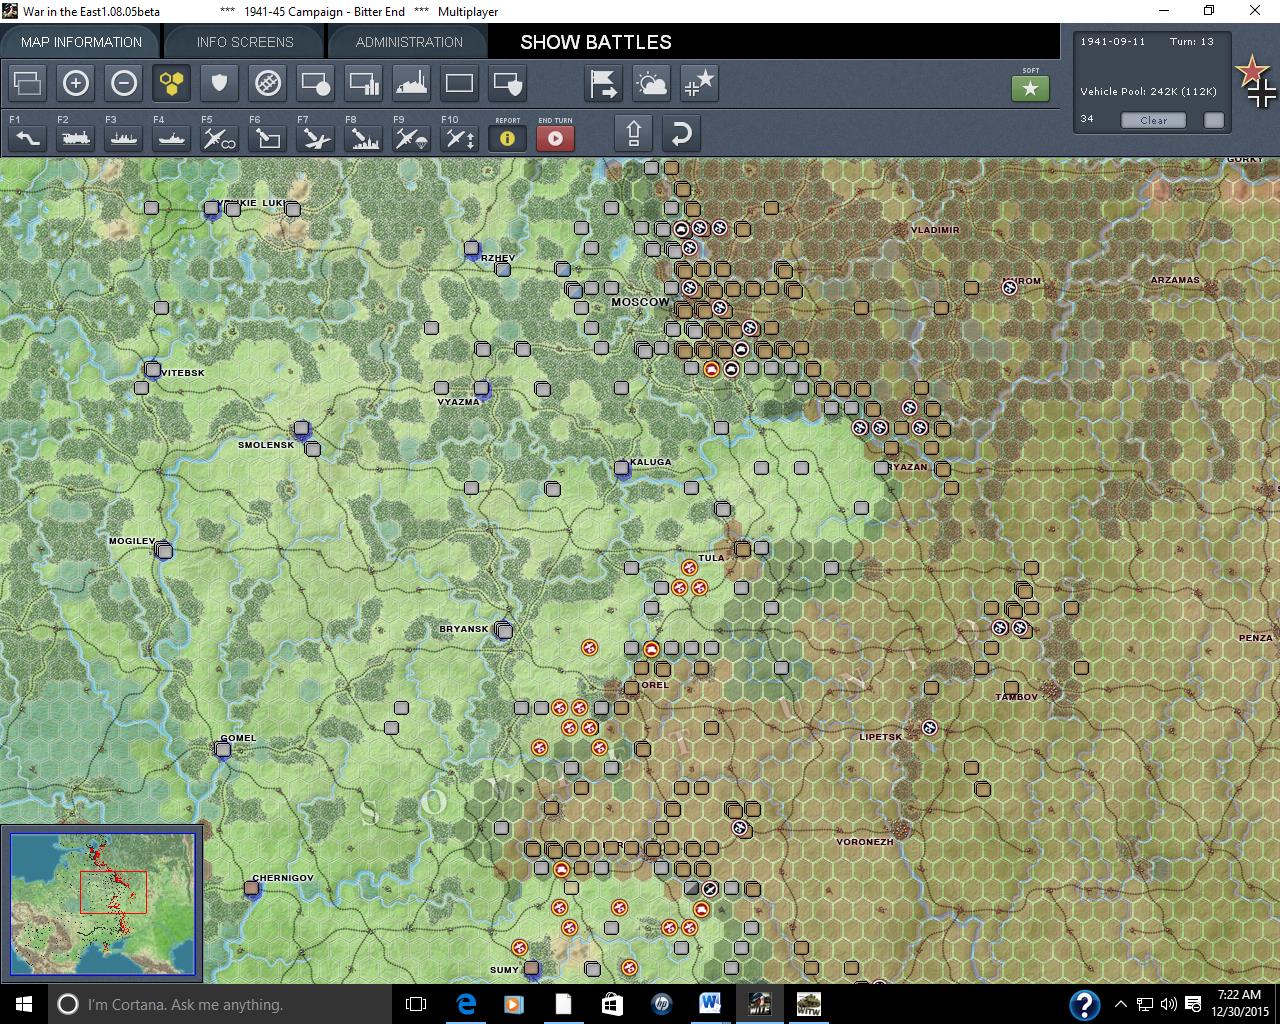Select F2 rail transport mode train icon
This screenshot has height=1024, width=1280.
point(76,138)
